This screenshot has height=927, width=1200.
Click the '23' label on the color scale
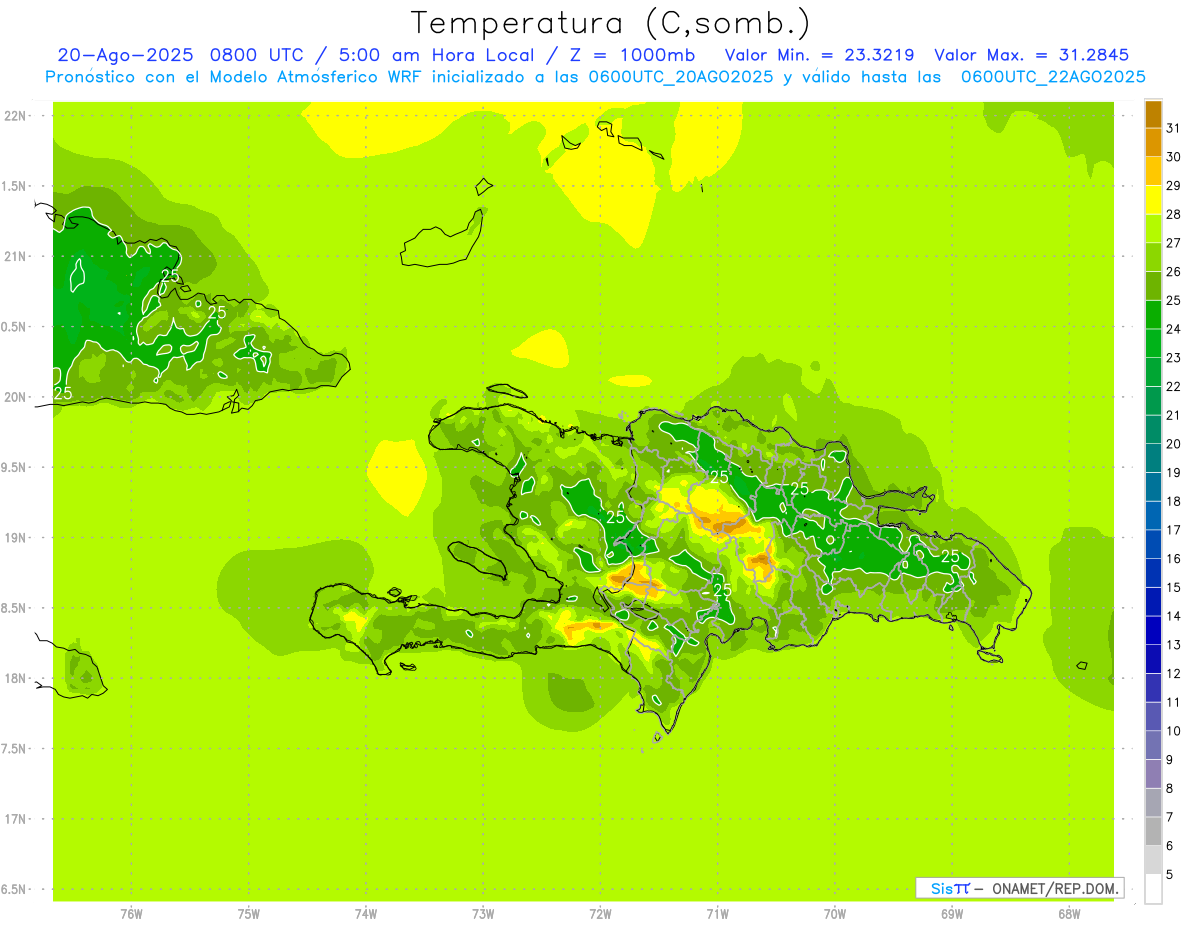coord(1174,358)
